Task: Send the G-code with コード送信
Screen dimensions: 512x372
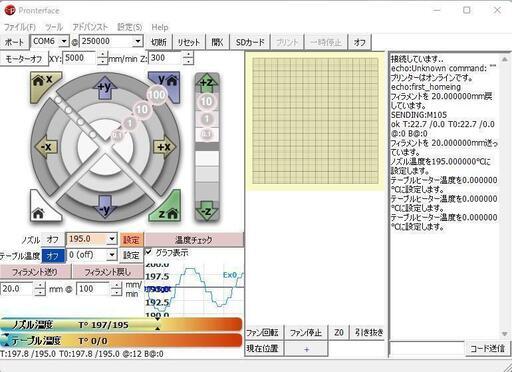Action: pyautogui.click(x=487, y=349)
